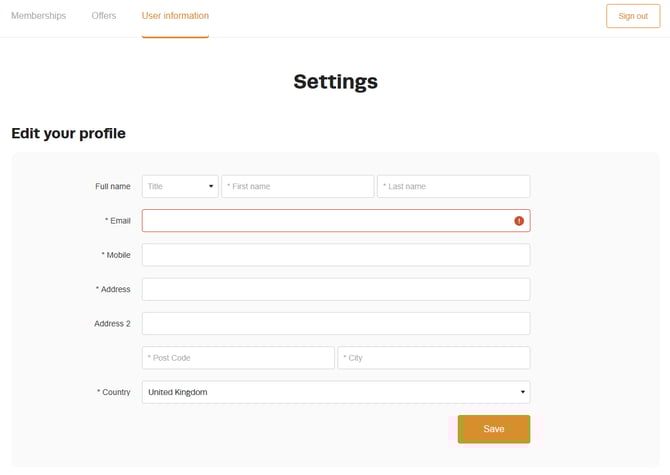
Task: Select the Email input field
Action: pyautogui.click(x=336, y=221)
